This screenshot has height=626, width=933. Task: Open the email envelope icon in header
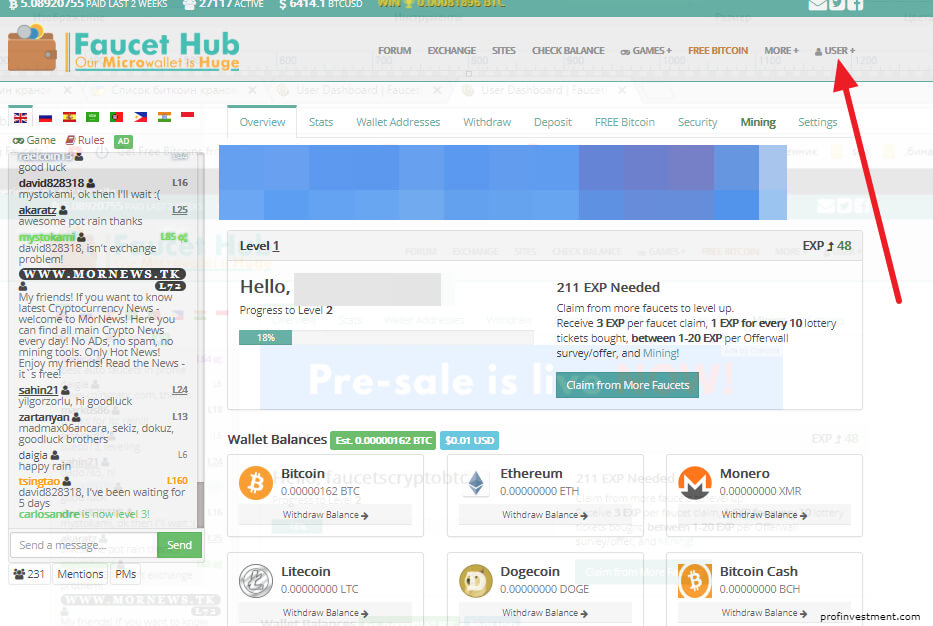(817, 5)
